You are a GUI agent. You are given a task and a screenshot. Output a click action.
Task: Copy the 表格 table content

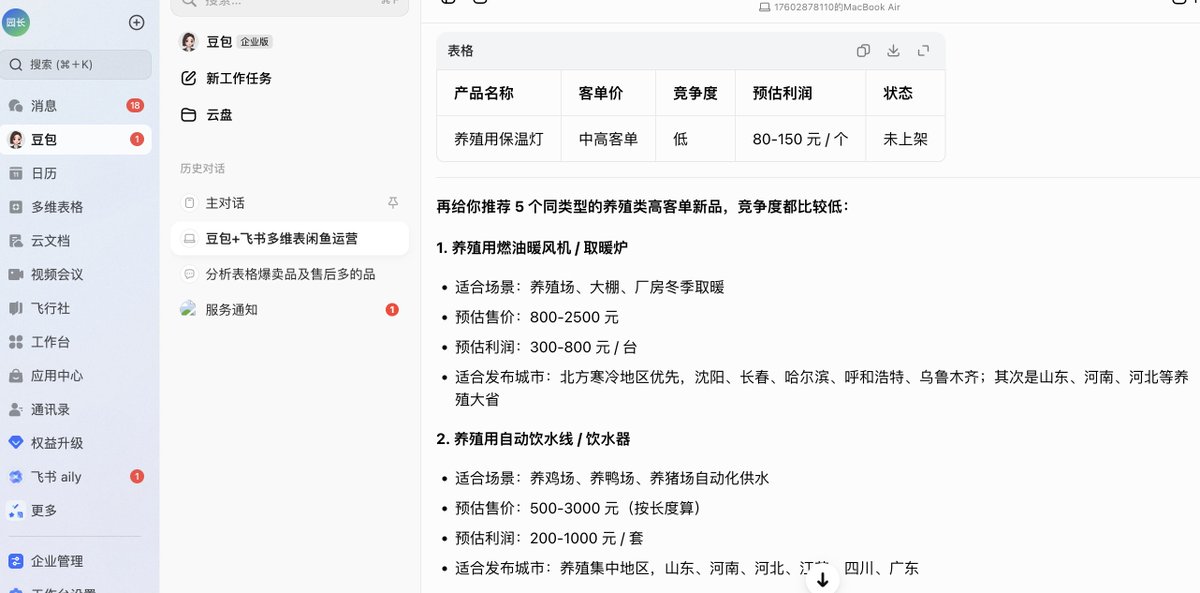[x=863, y=51]
